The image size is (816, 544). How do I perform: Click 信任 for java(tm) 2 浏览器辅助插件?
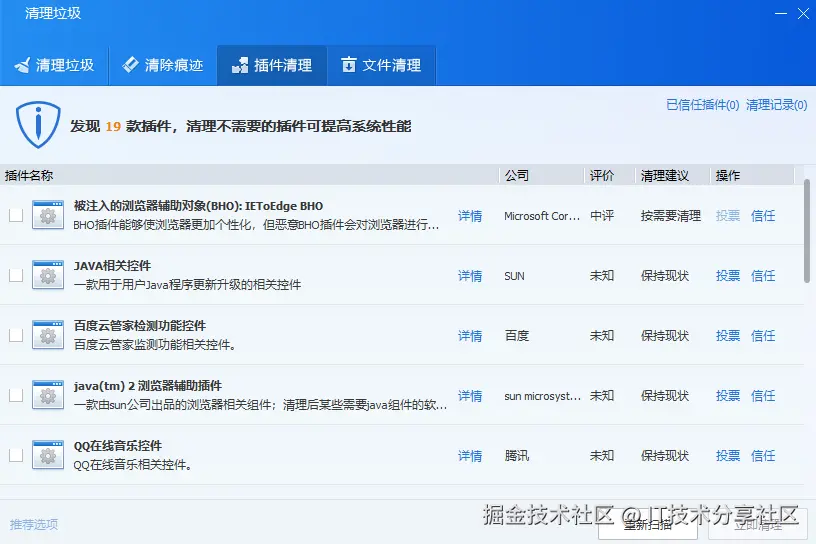pos(763,396)
